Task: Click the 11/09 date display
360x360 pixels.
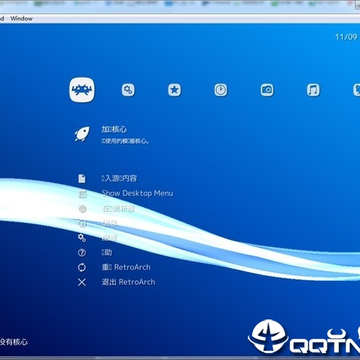Action: pos(346,37)
